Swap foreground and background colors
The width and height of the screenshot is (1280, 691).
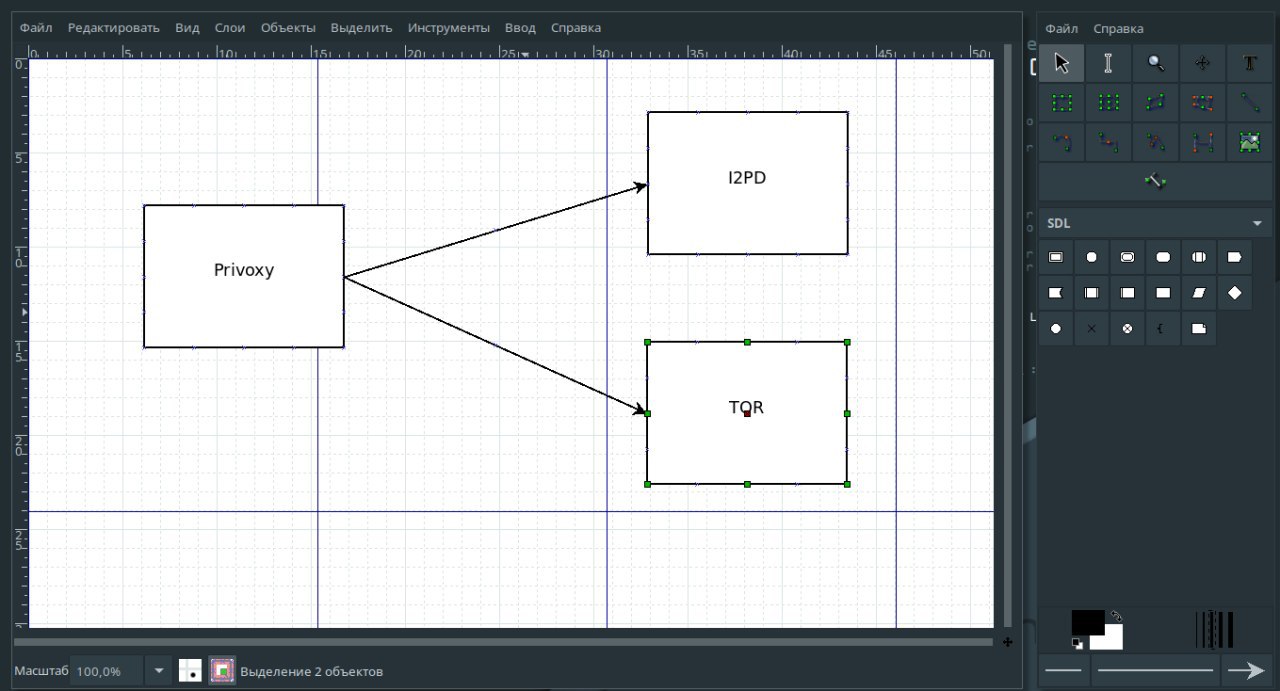pyautogui.click(x=1116, y=616)
